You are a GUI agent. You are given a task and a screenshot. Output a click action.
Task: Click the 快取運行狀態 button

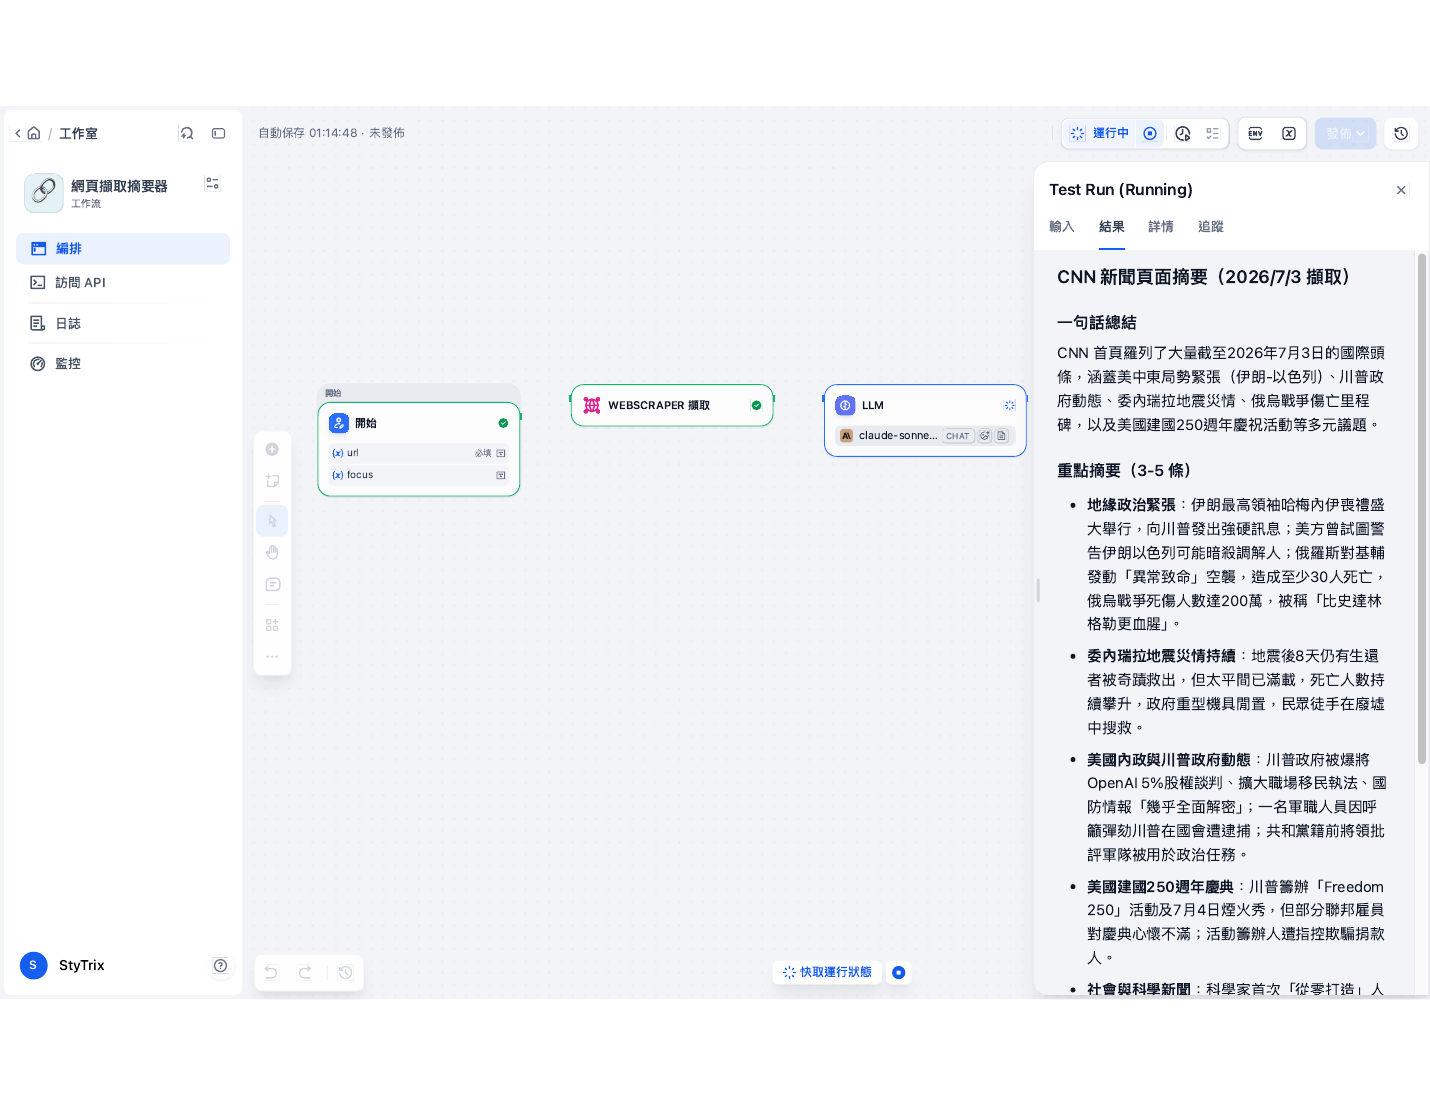point(827,972)
